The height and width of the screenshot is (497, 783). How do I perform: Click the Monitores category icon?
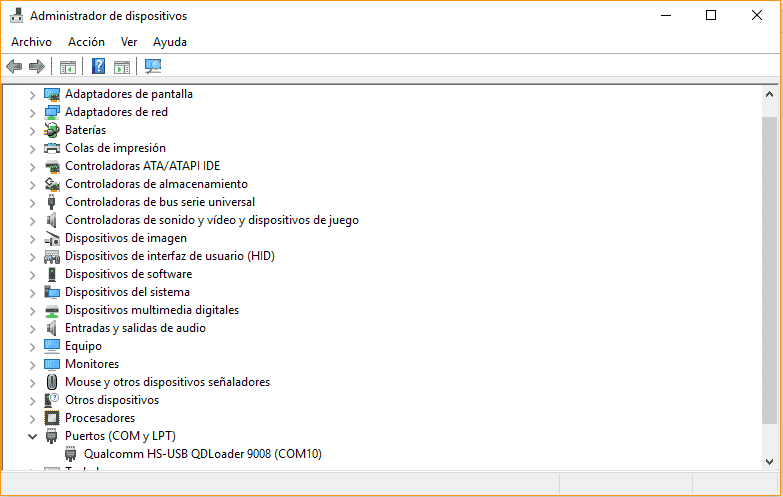coord(52,364)
